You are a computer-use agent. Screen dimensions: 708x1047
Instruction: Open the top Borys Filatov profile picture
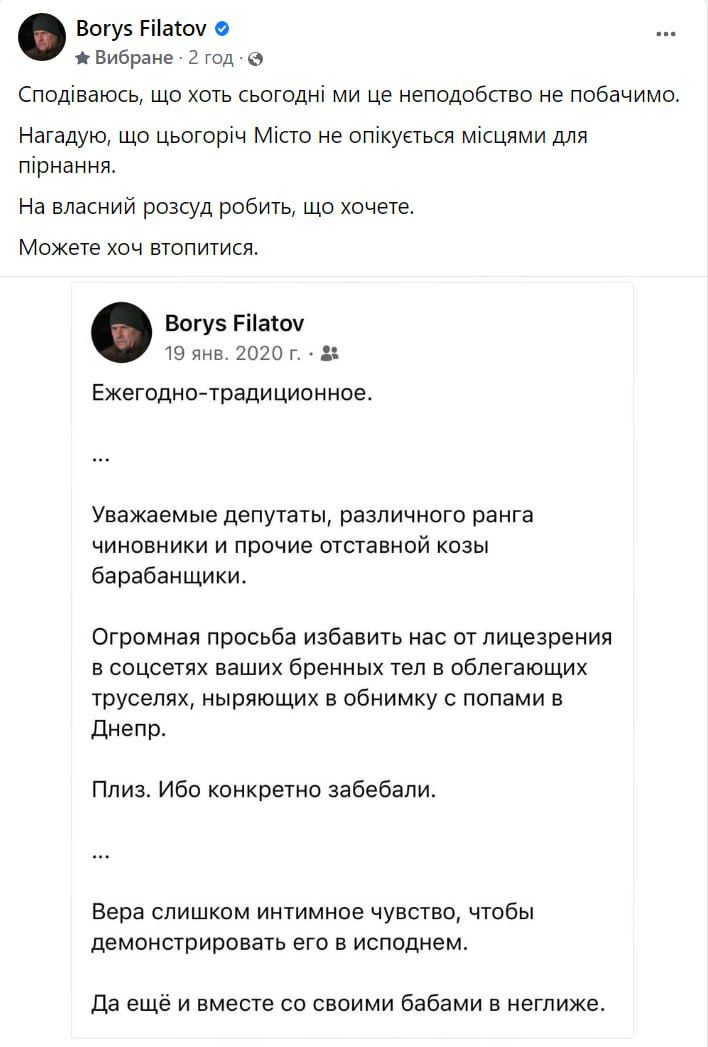click(42, 38)
